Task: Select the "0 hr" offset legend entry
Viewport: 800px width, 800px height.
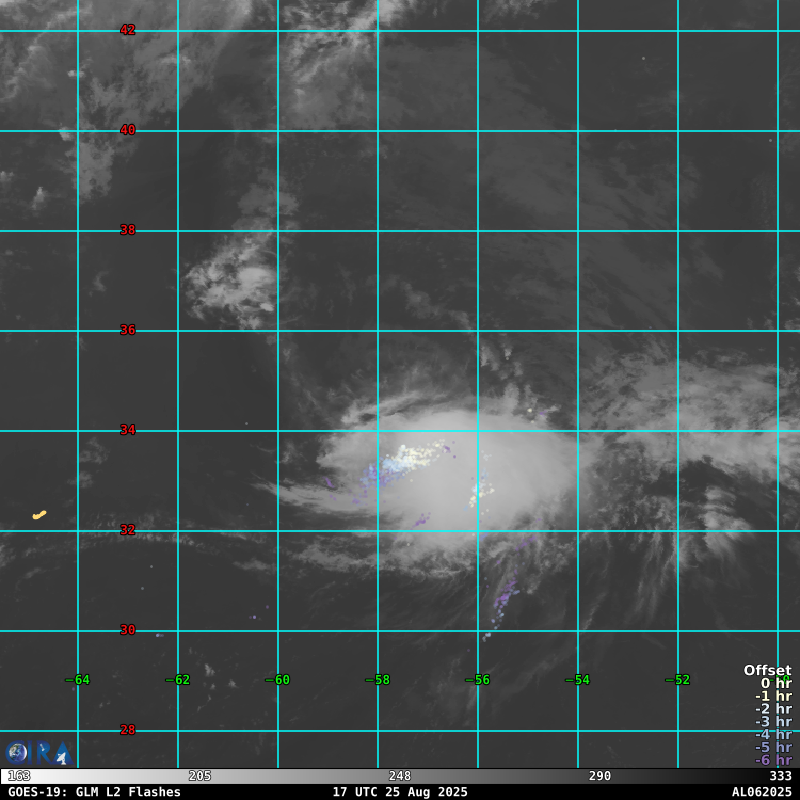Action: 775,683
